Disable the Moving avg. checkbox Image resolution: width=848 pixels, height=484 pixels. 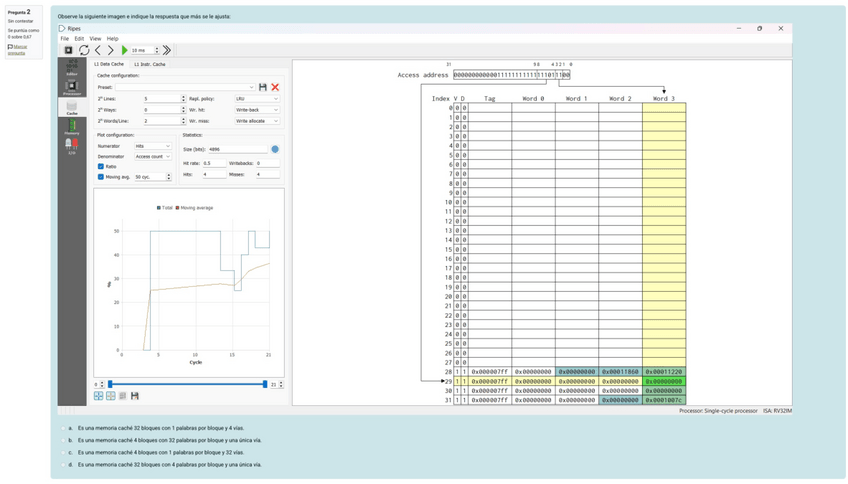pyautogui.click(x=101, y=177)
